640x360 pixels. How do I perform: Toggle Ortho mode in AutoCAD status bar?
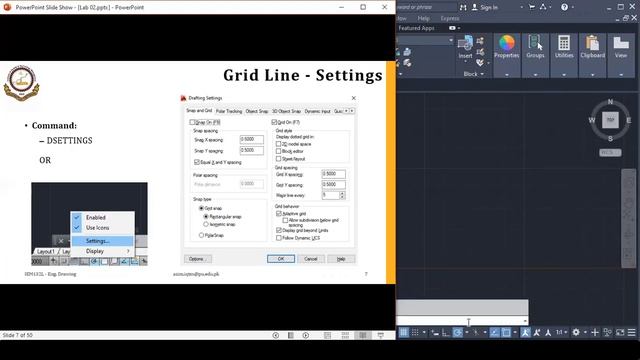pos(446,332)
